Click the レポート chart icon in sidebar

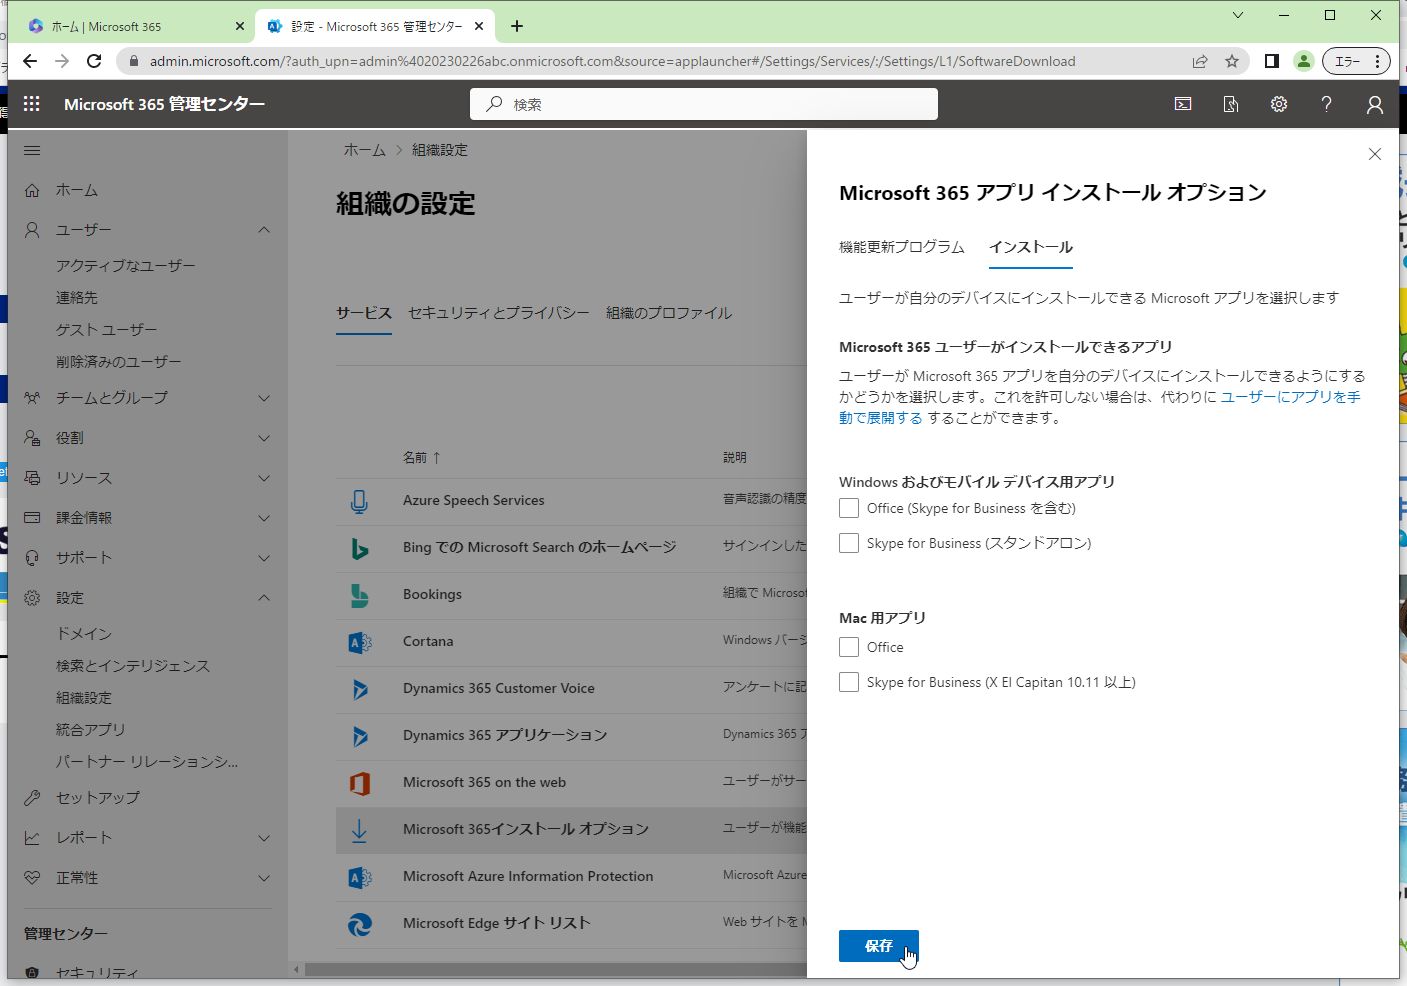(x=32, y=838)
